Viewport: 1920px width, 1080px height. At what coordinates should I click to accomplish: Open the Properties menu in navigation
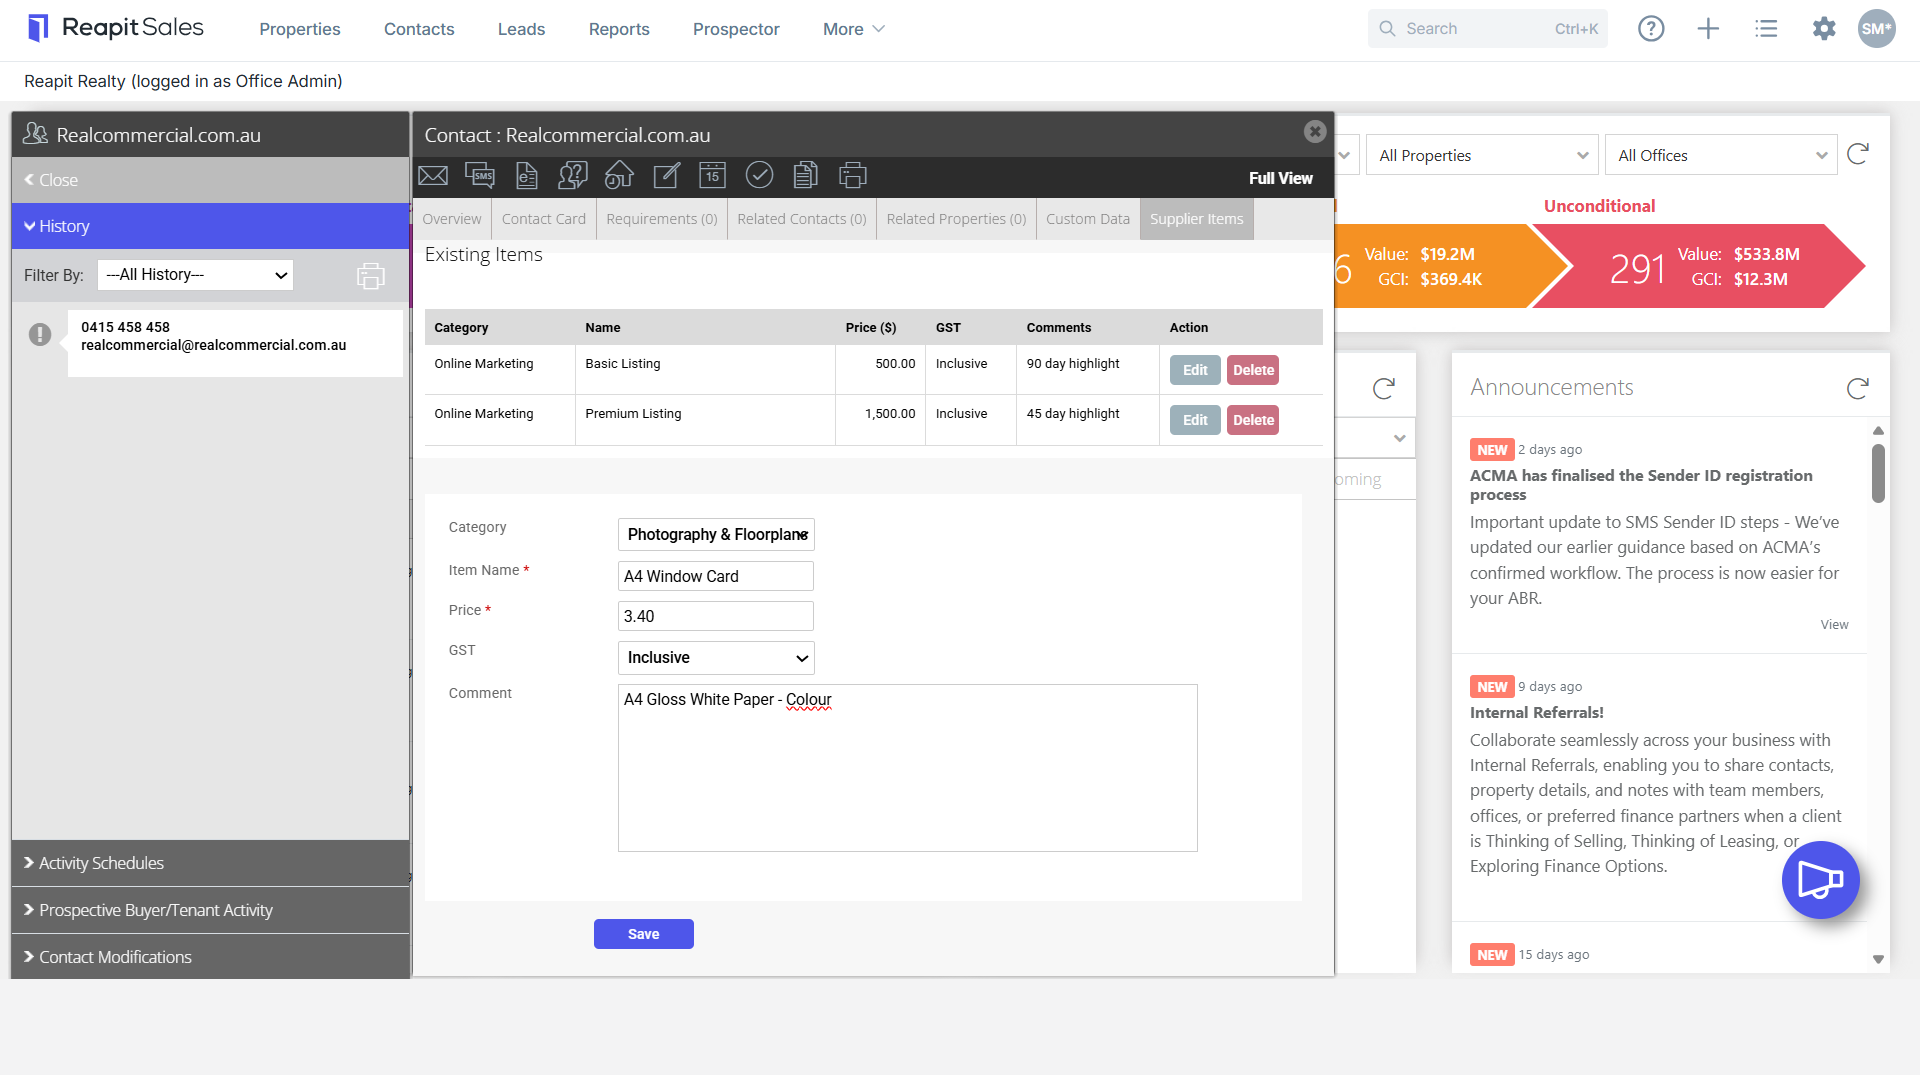point(300,29)
